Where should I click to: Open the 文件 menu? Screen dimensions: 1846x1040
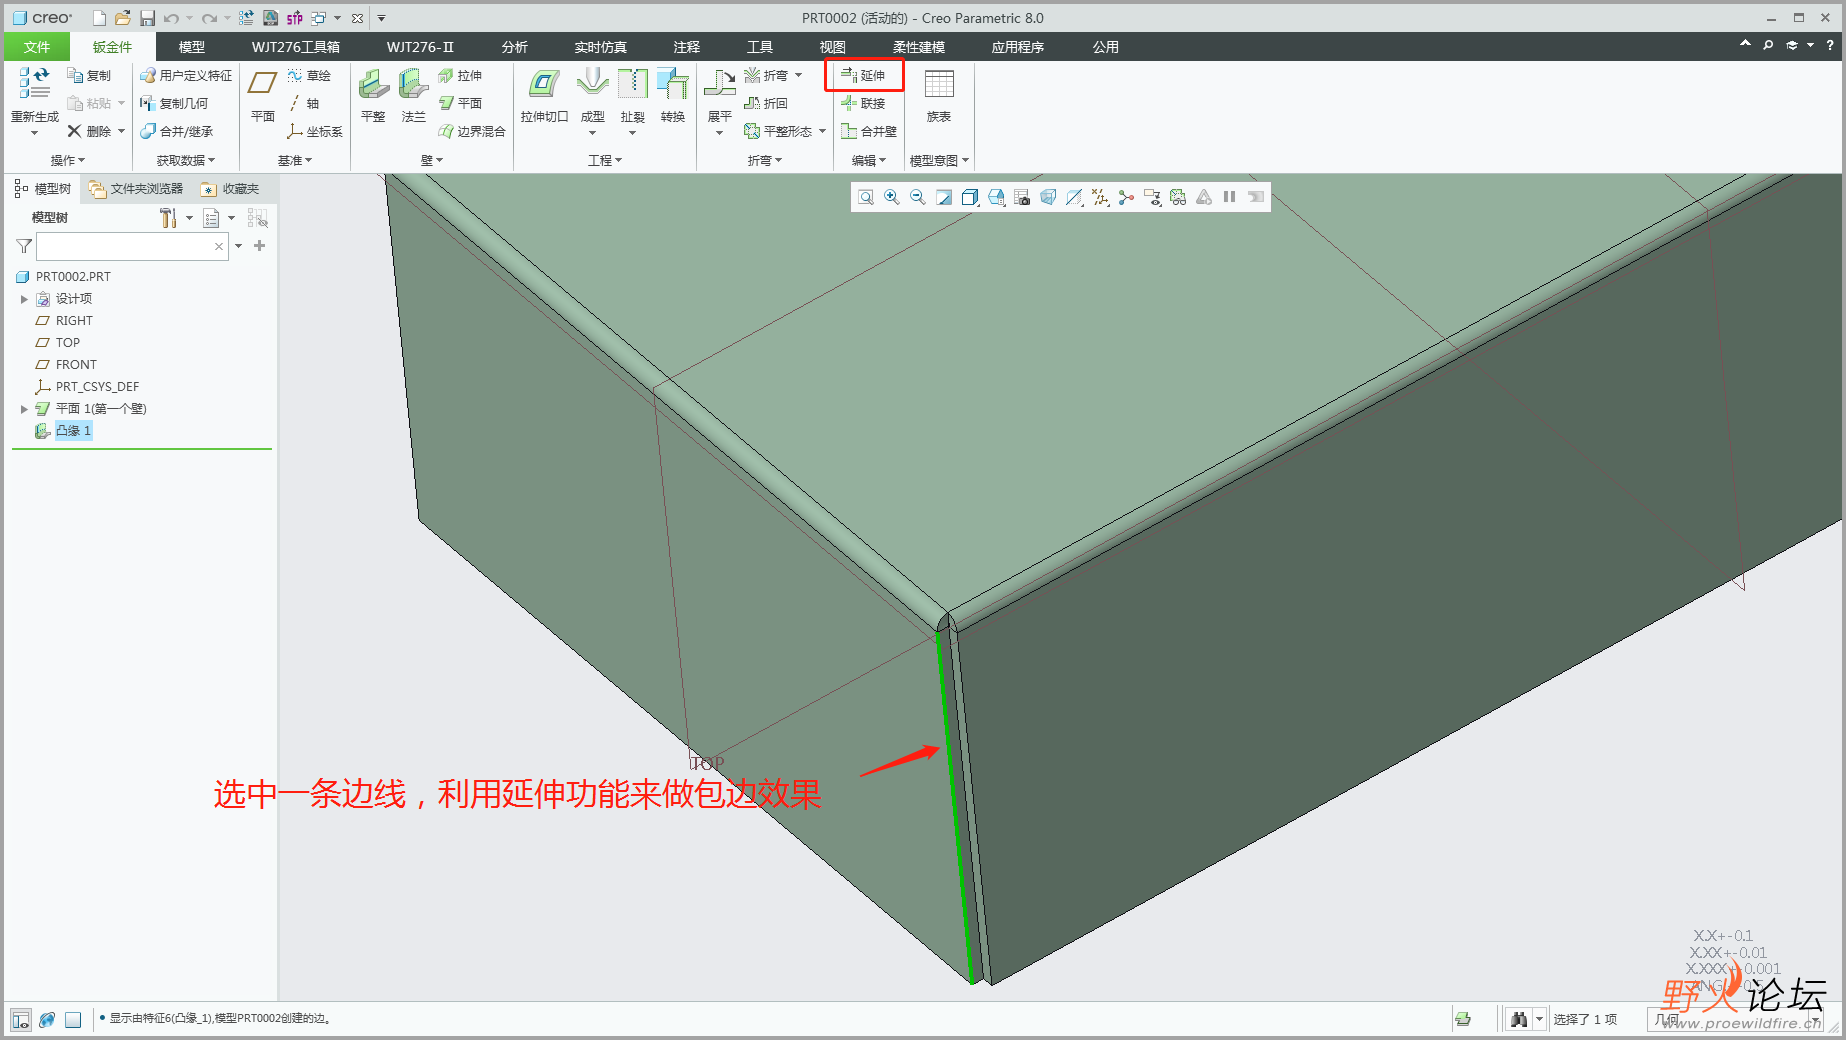(37, 47)
